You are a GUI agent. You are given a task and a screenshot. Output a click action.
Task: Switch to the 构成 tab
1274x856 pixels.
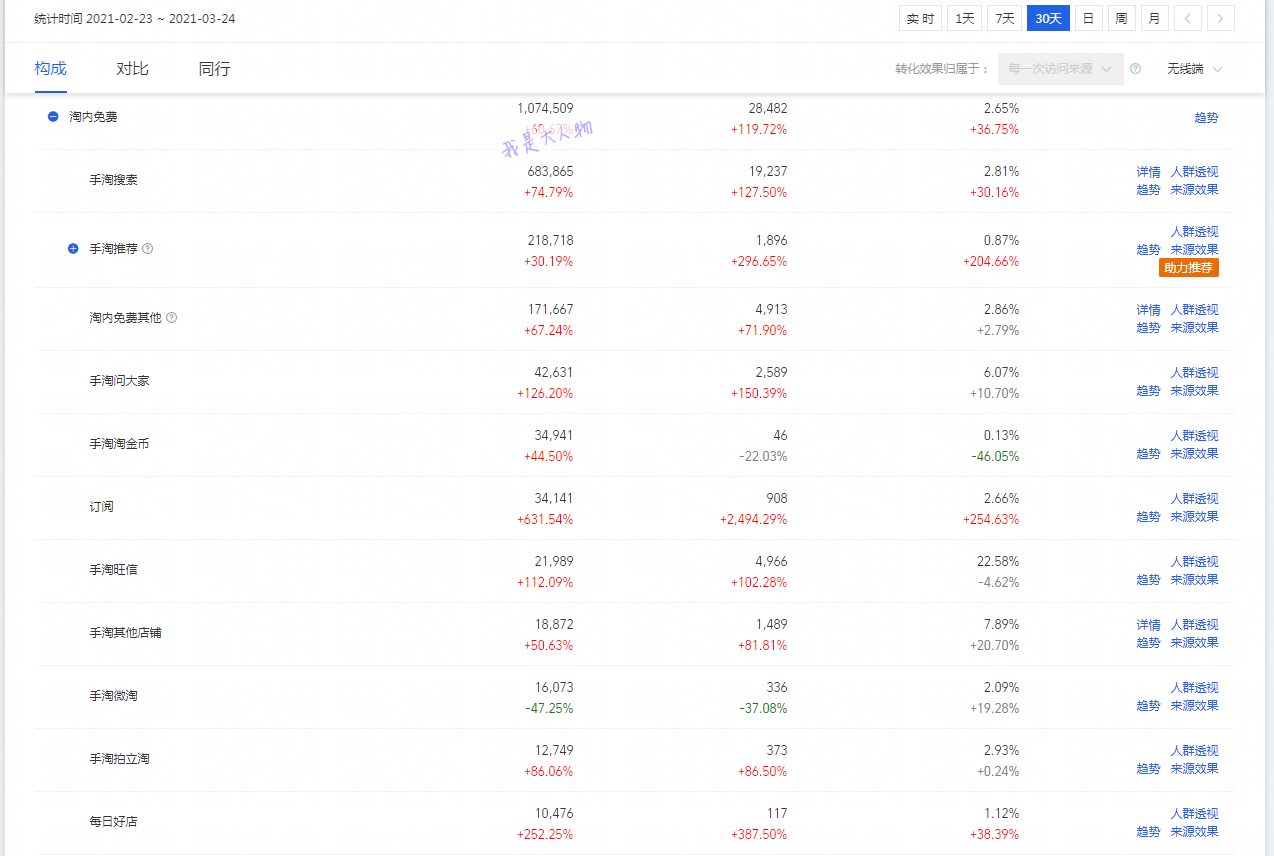[50, 69]
